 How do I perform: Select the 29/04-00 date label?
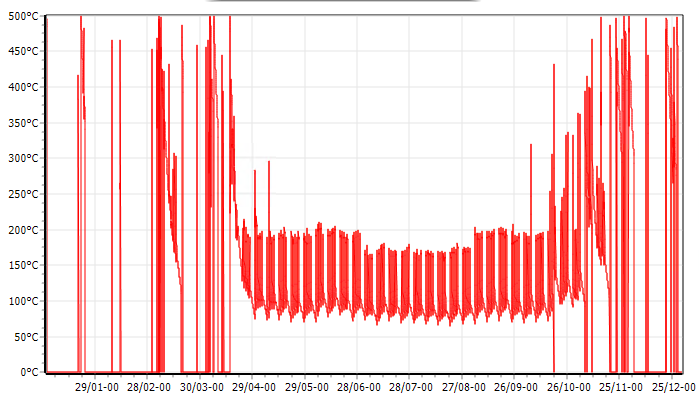(x=253, y=387)
